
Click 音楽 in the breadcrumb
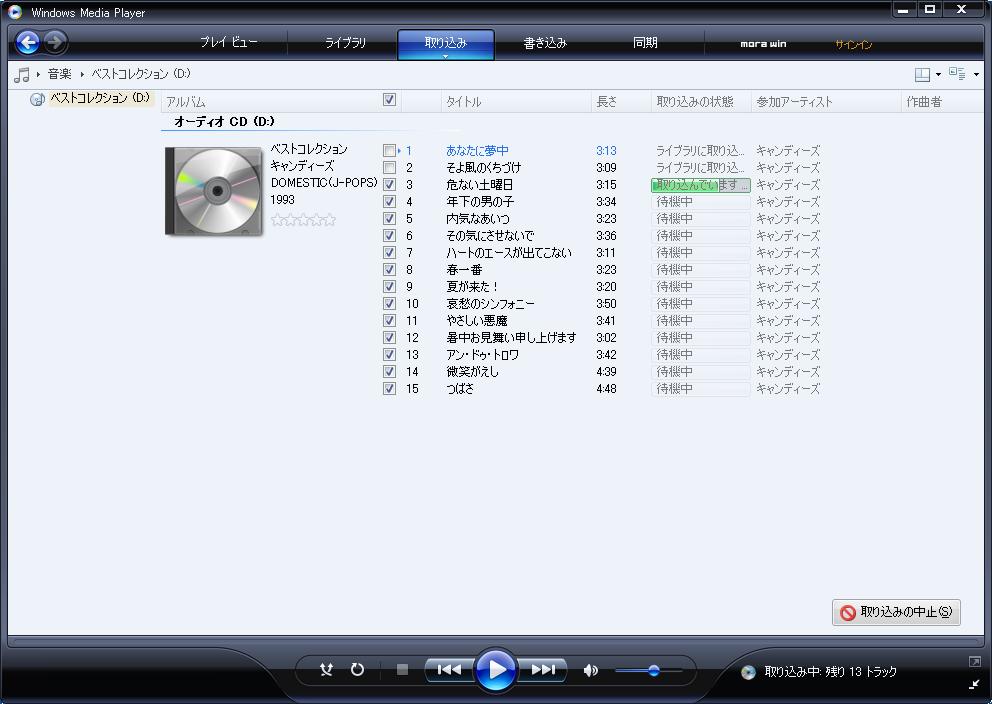tap(60, 75)
